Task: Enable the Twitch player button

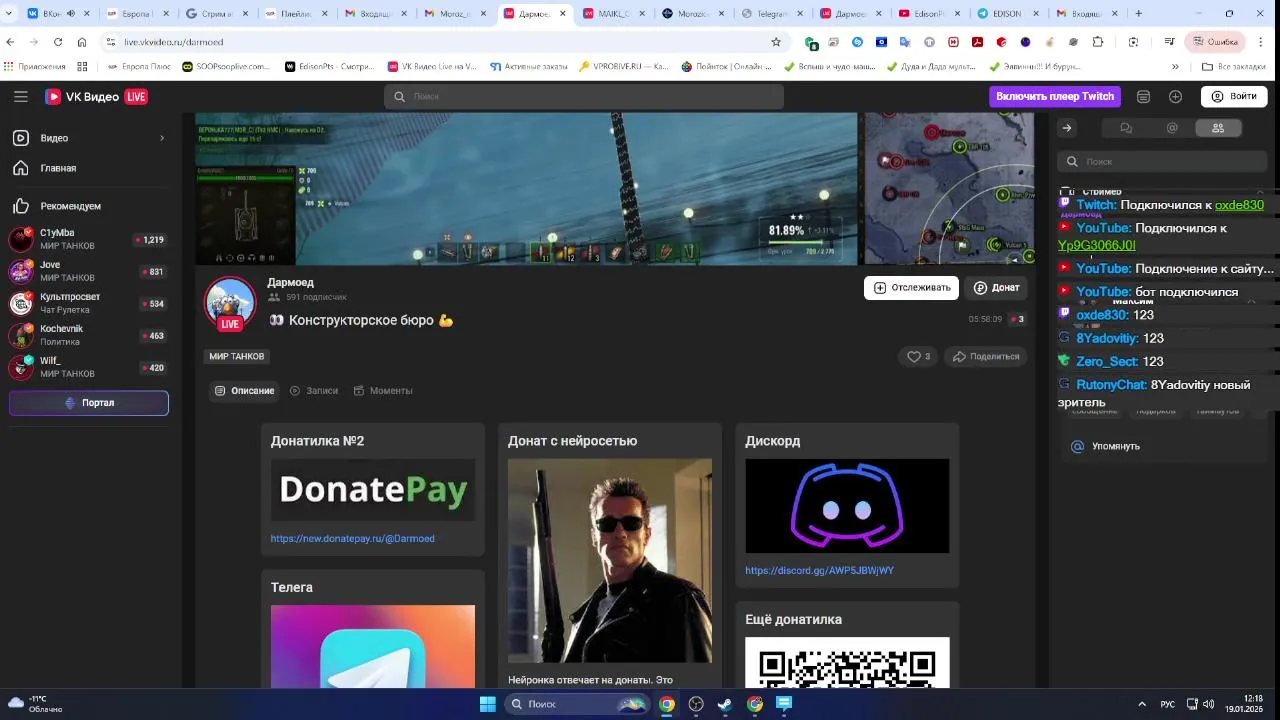Action: coord(1055,96)
